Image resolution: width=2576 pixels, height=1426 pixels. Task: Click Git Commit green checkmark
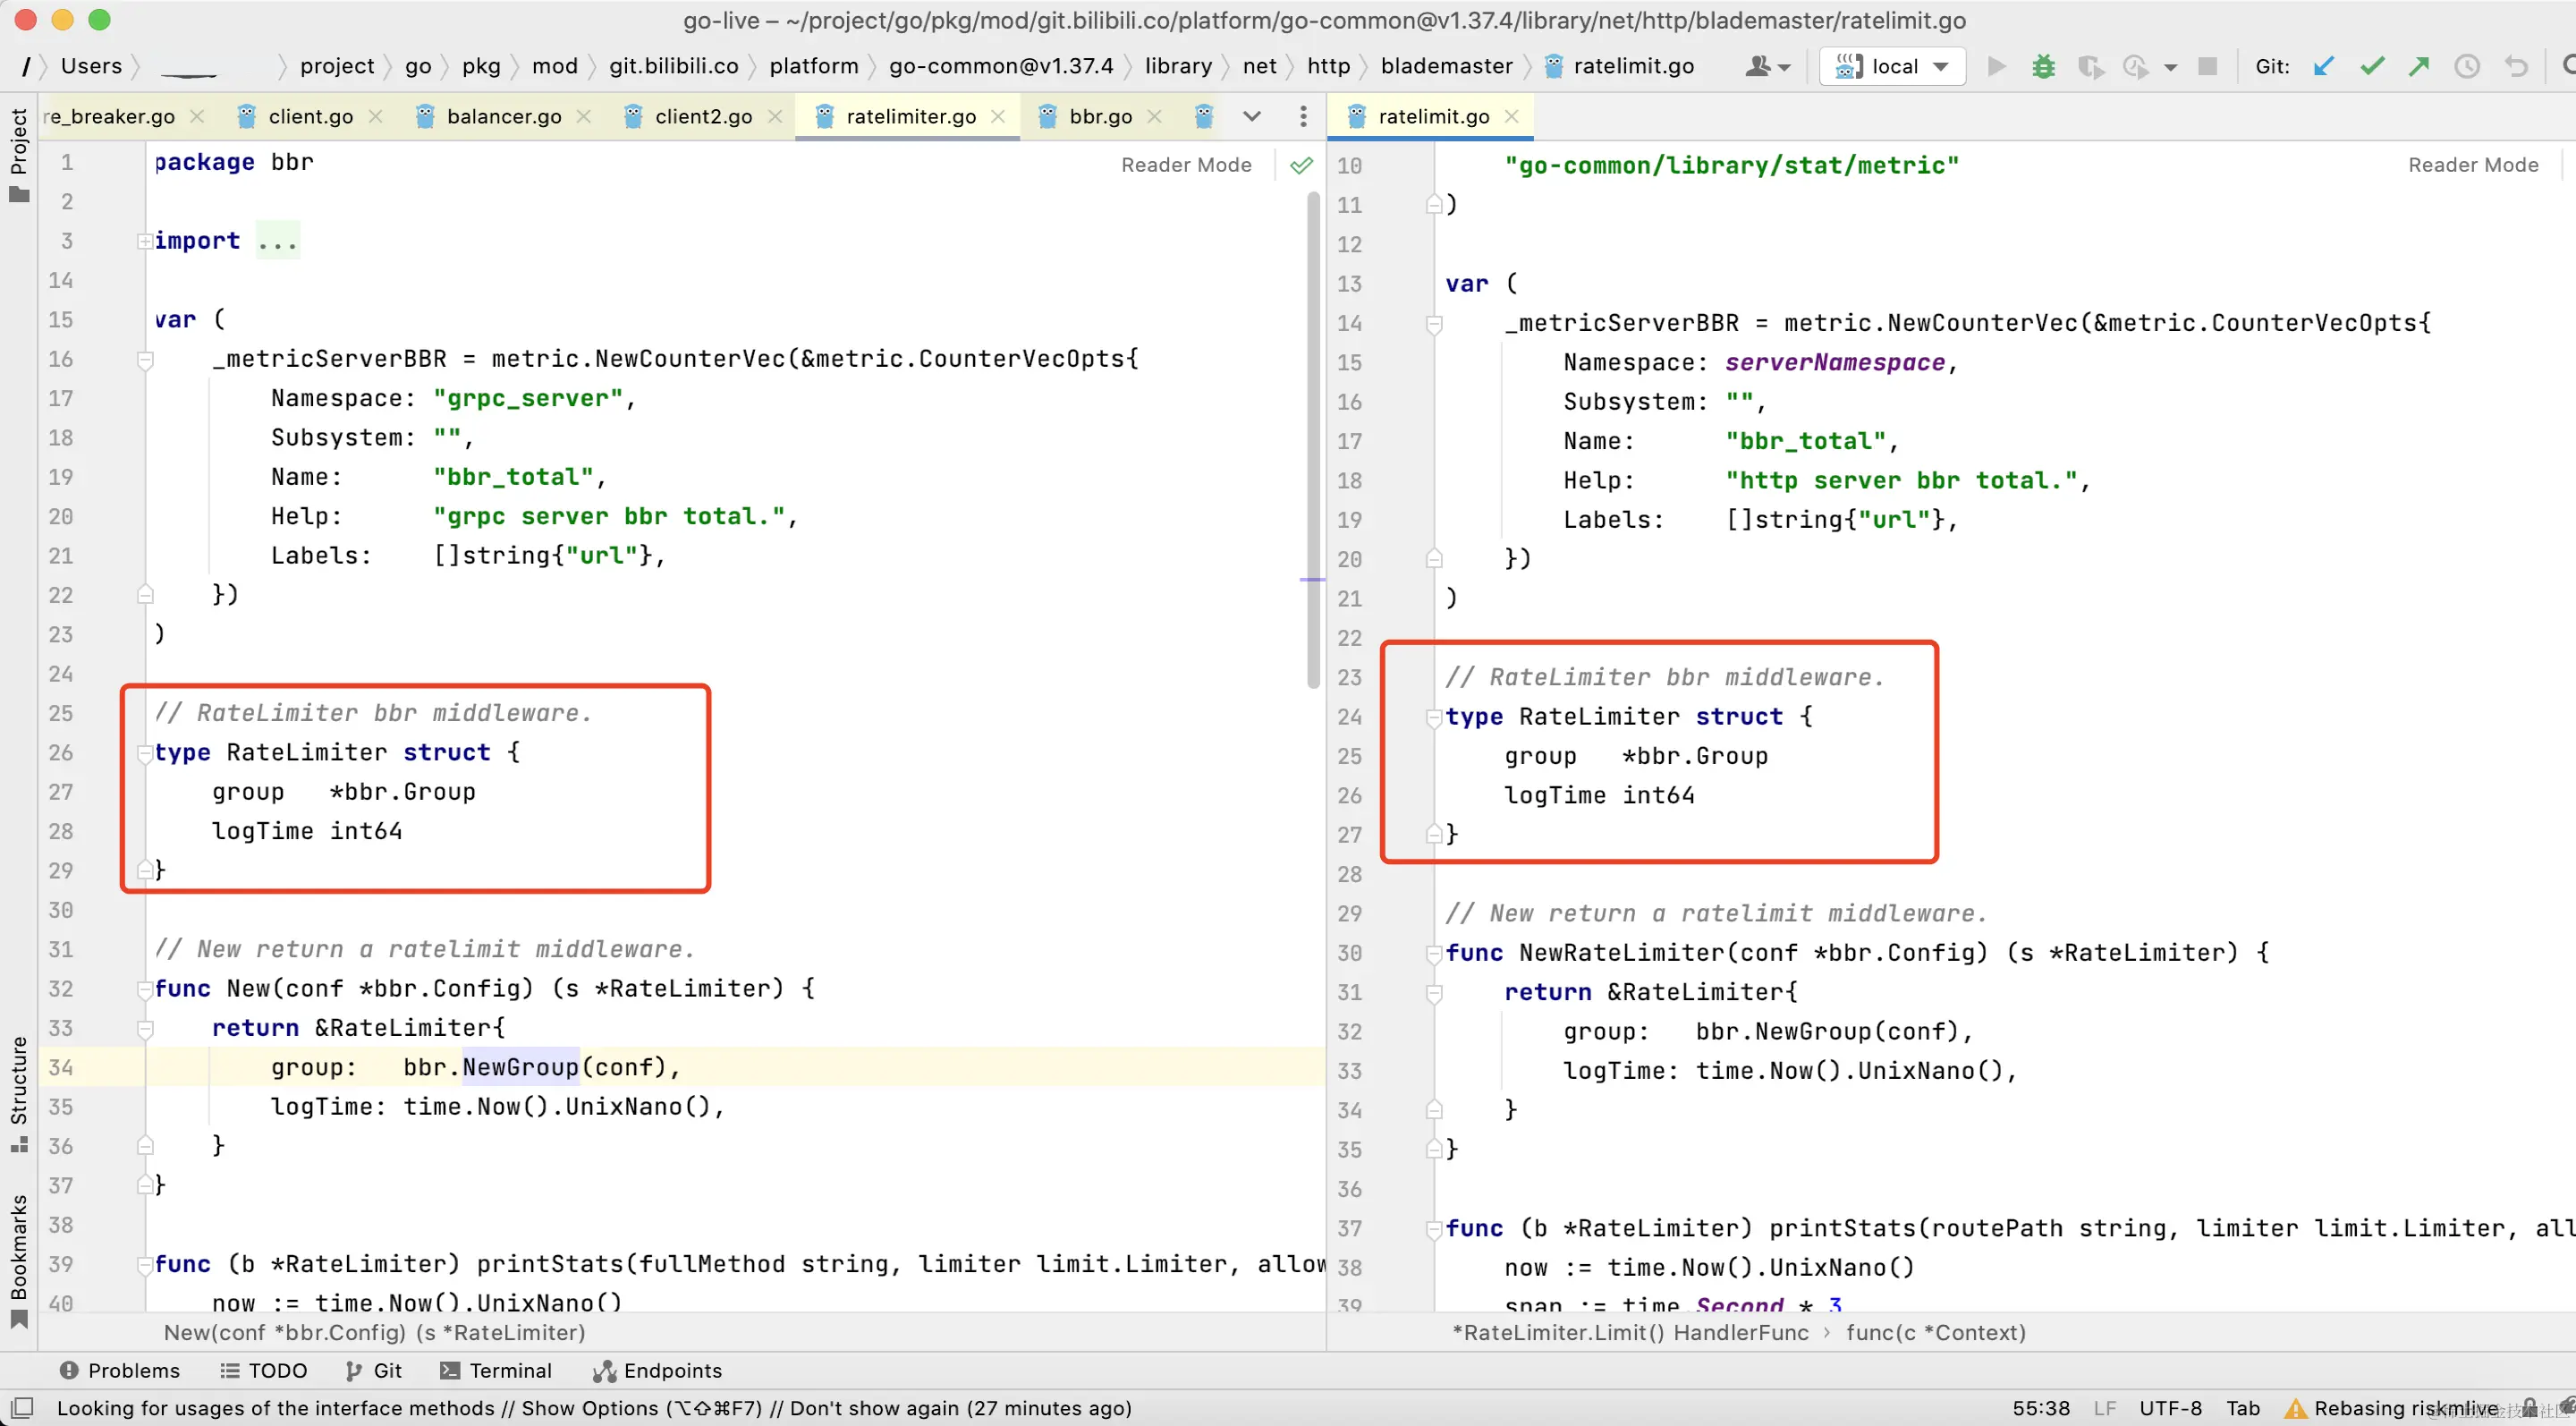(2371, 66)
